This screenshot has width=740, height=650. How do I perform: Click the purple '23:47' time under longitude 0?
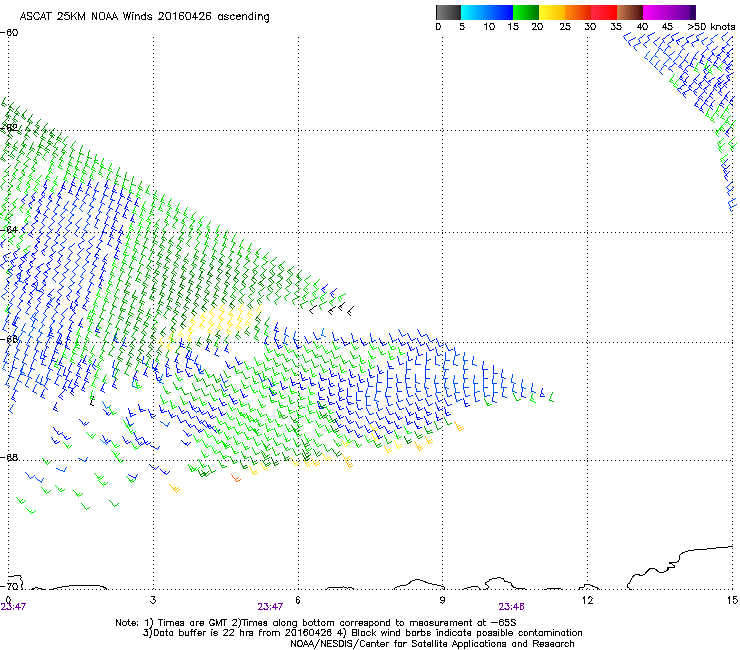13,607
